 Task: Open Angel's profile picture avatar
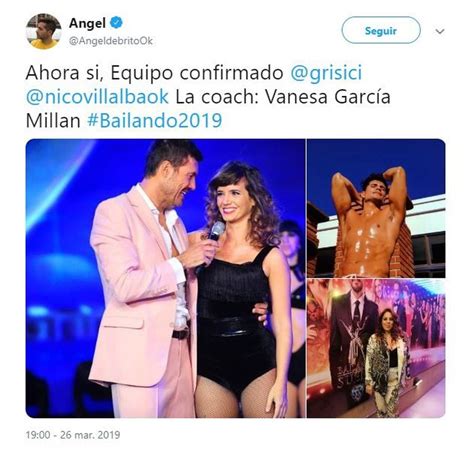[44, 31]
